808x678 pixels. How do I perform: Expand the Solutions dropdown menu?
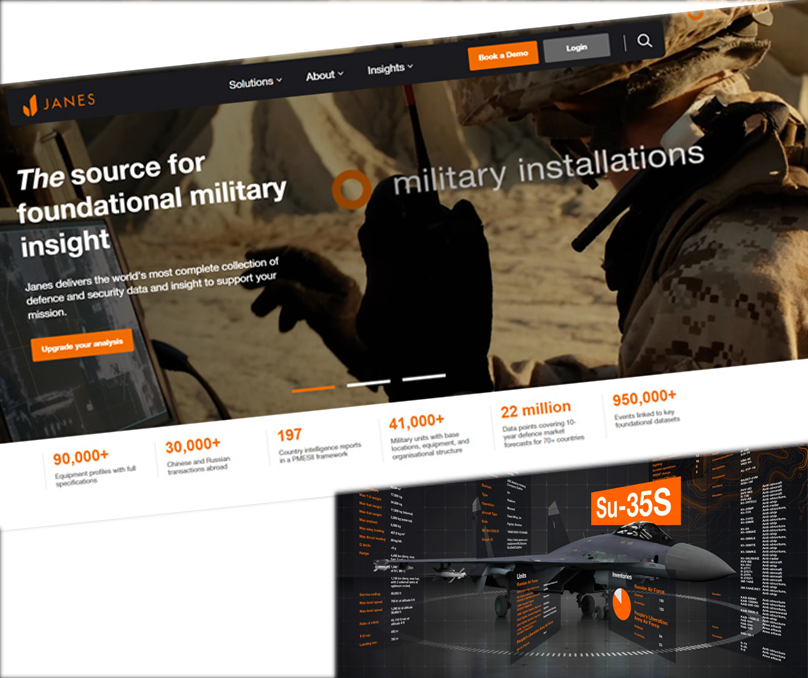tap(255, 83)
